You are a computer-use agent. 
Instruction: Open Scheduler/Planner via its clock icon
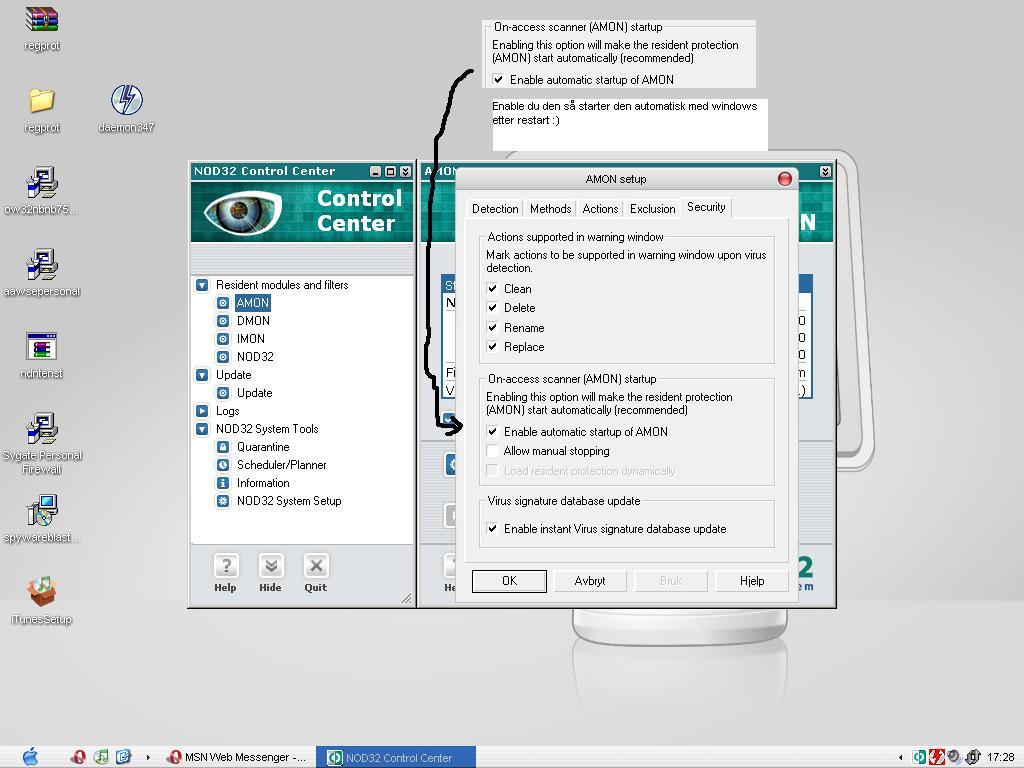pos(223,465)
